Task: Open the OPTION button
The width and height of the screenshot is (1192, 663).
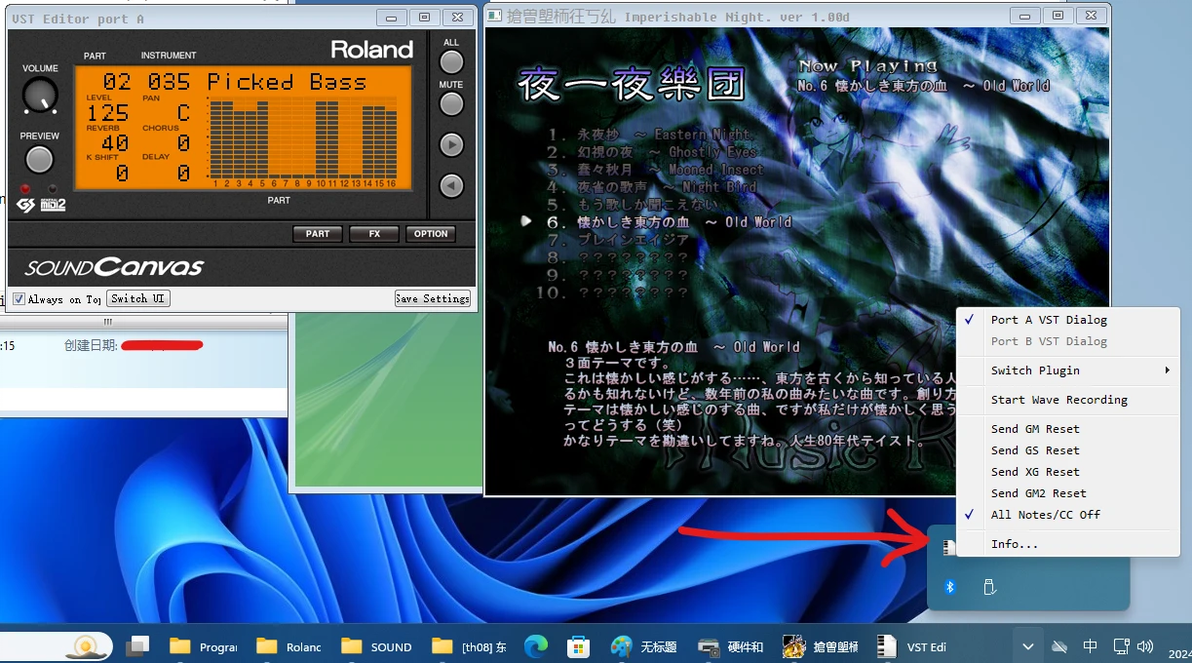Action: 431,234
